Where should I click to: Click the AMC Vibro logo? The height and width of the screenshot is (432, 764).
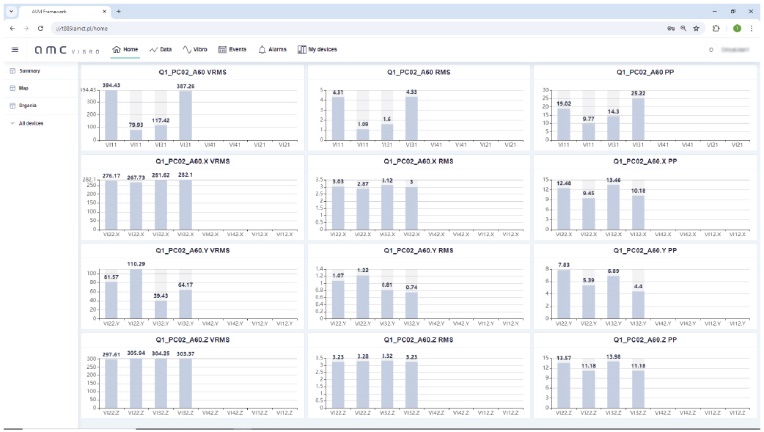click(x=66, y=49)
